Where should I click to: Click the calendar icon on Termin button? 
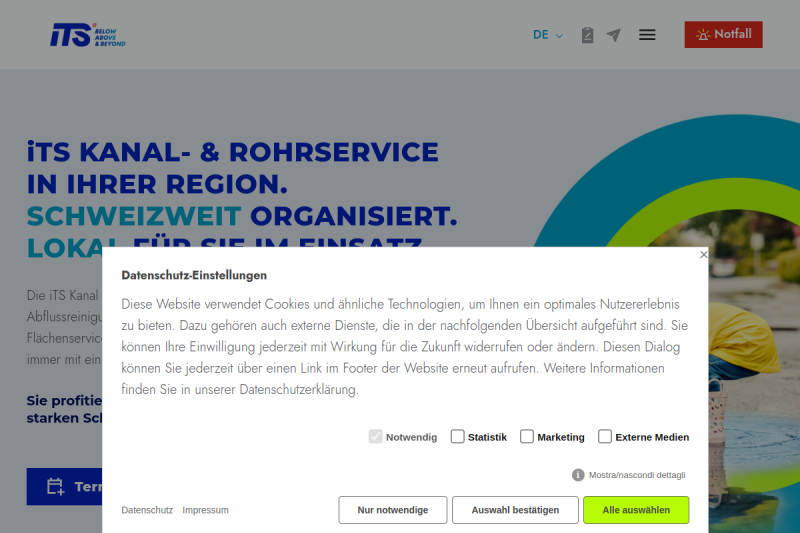(56, 487)
